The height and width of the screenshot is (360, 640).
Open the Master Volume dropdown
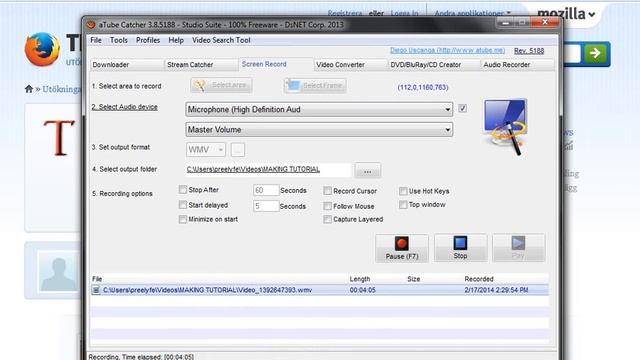coord(319,130)
